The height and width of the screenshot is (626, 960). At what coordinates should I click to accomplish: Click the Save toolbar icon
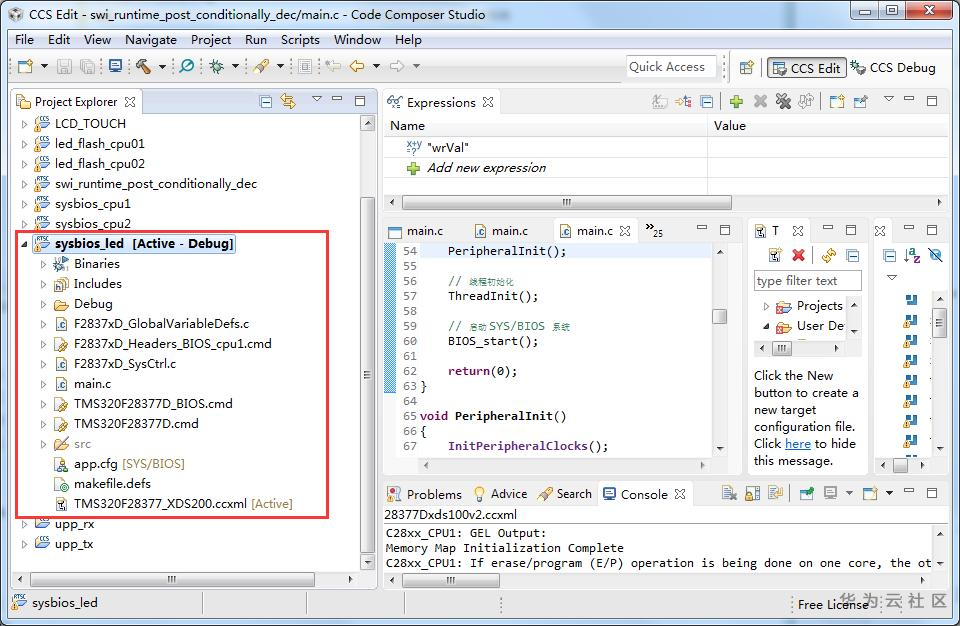tap(64, 66)
